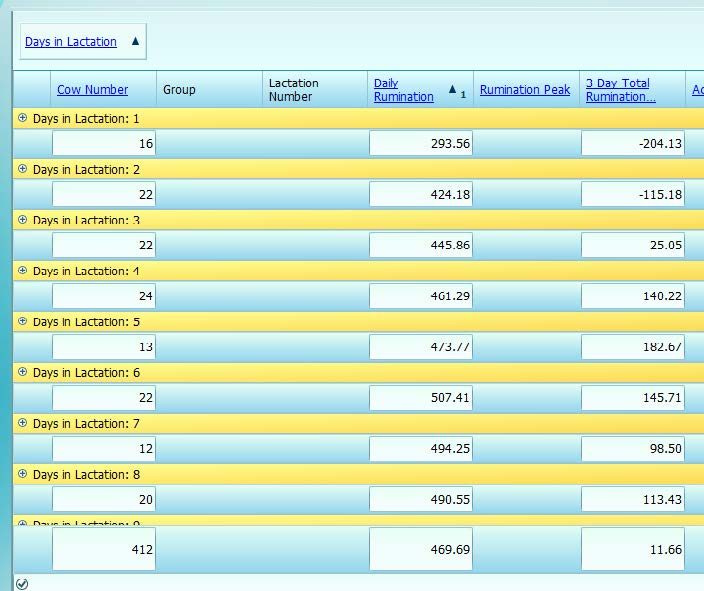Expand the Days in Lactation: 1 group
This screenshot has width=704, height=591.
22,118
